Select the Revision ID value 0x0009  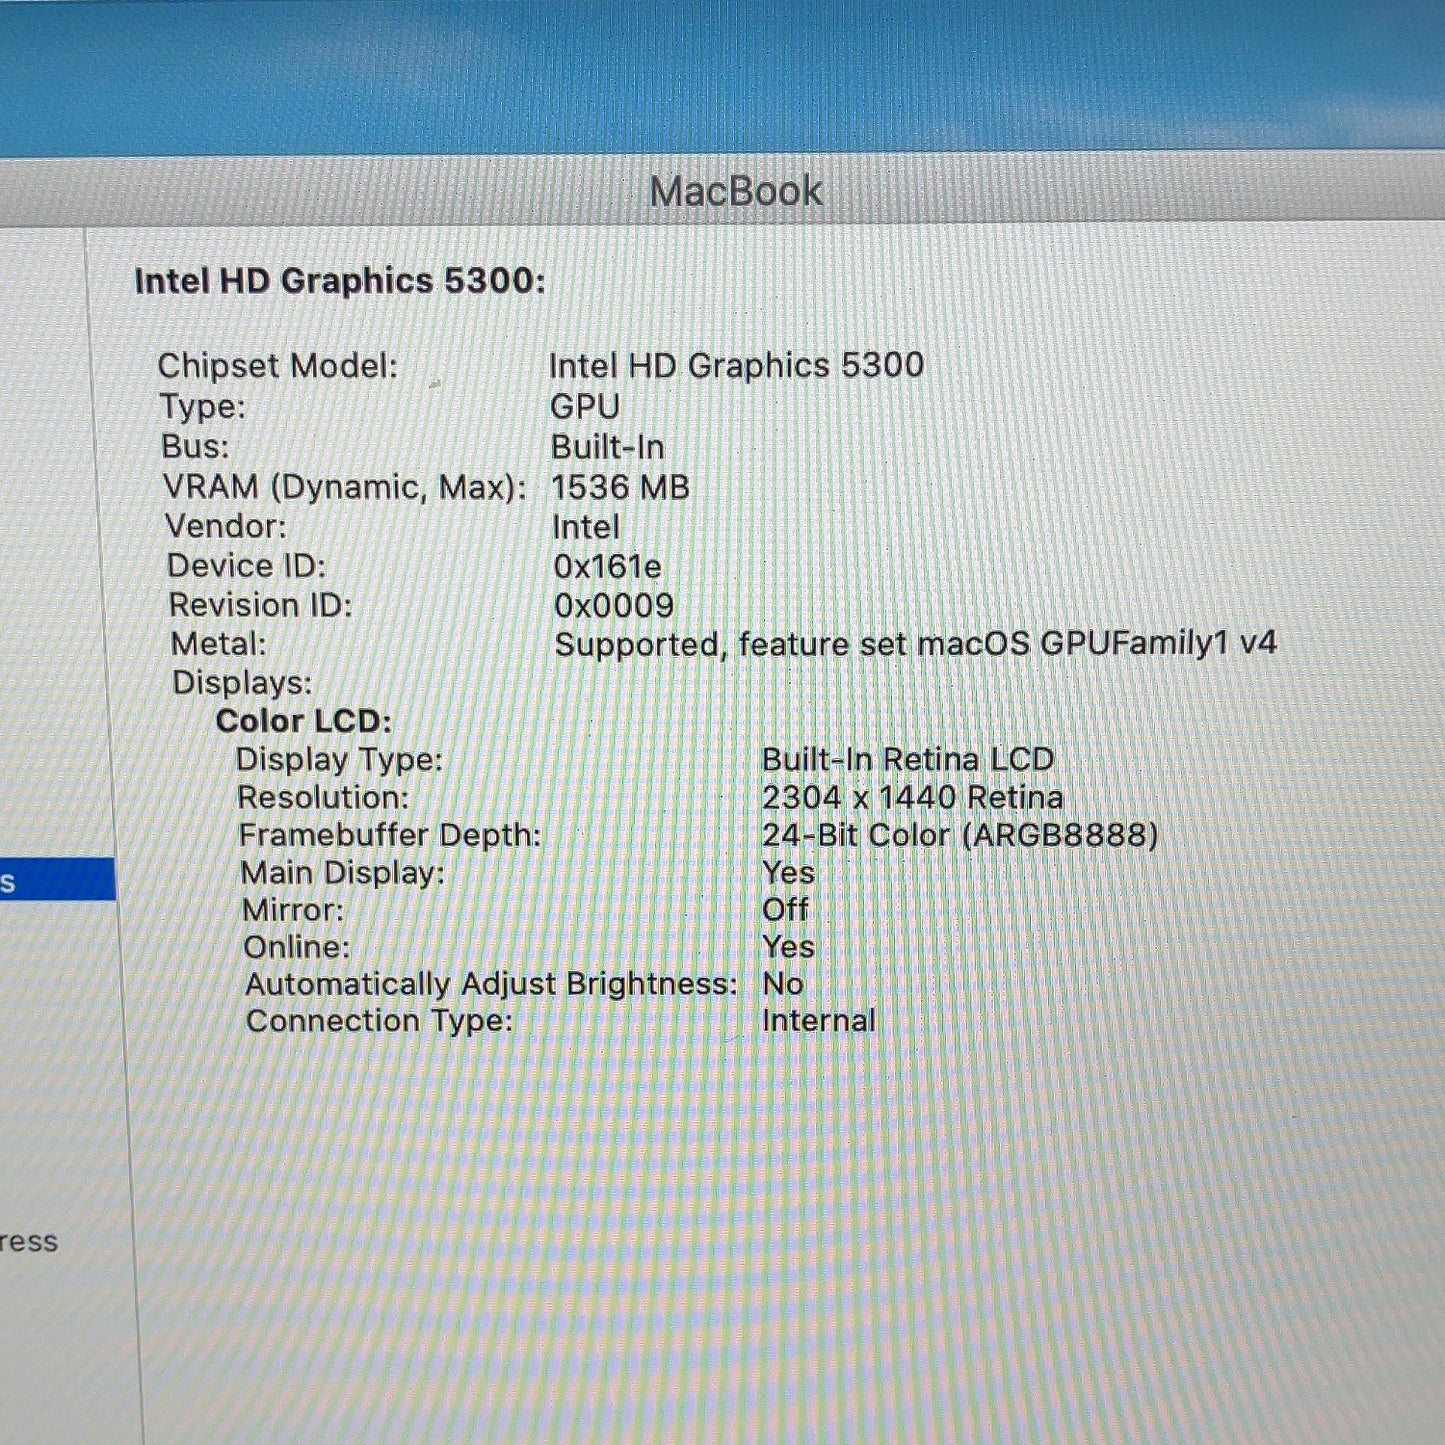[x=614, y=606]
